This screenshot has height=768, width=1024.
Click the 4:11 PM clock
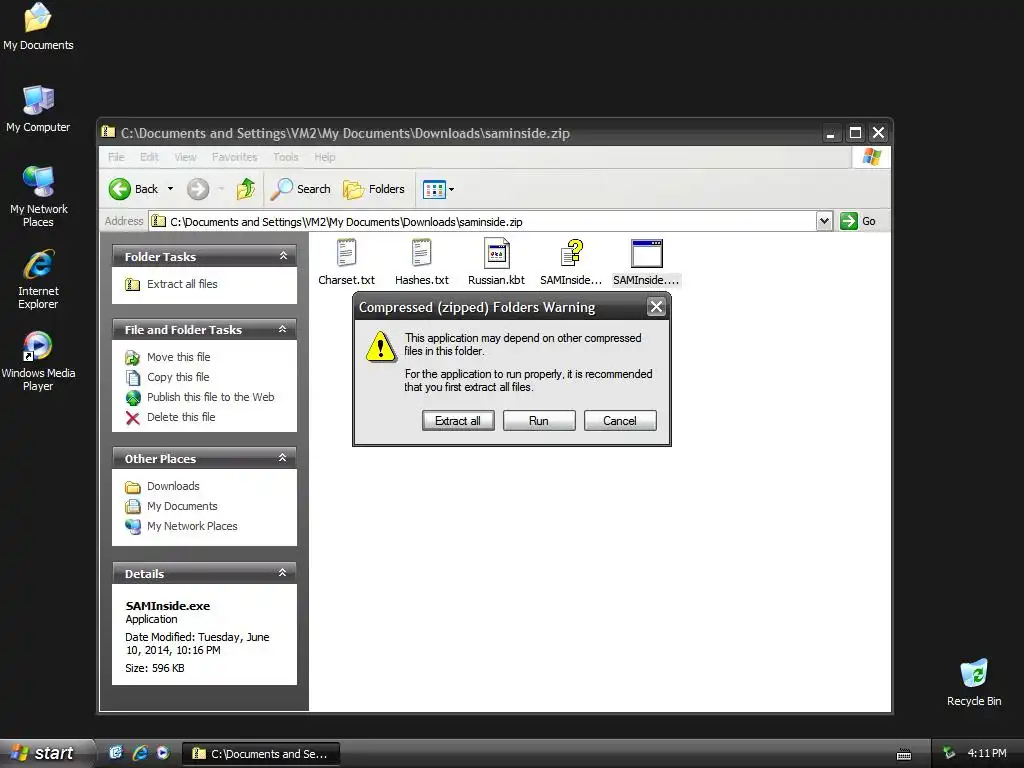(x=987, y=754)
